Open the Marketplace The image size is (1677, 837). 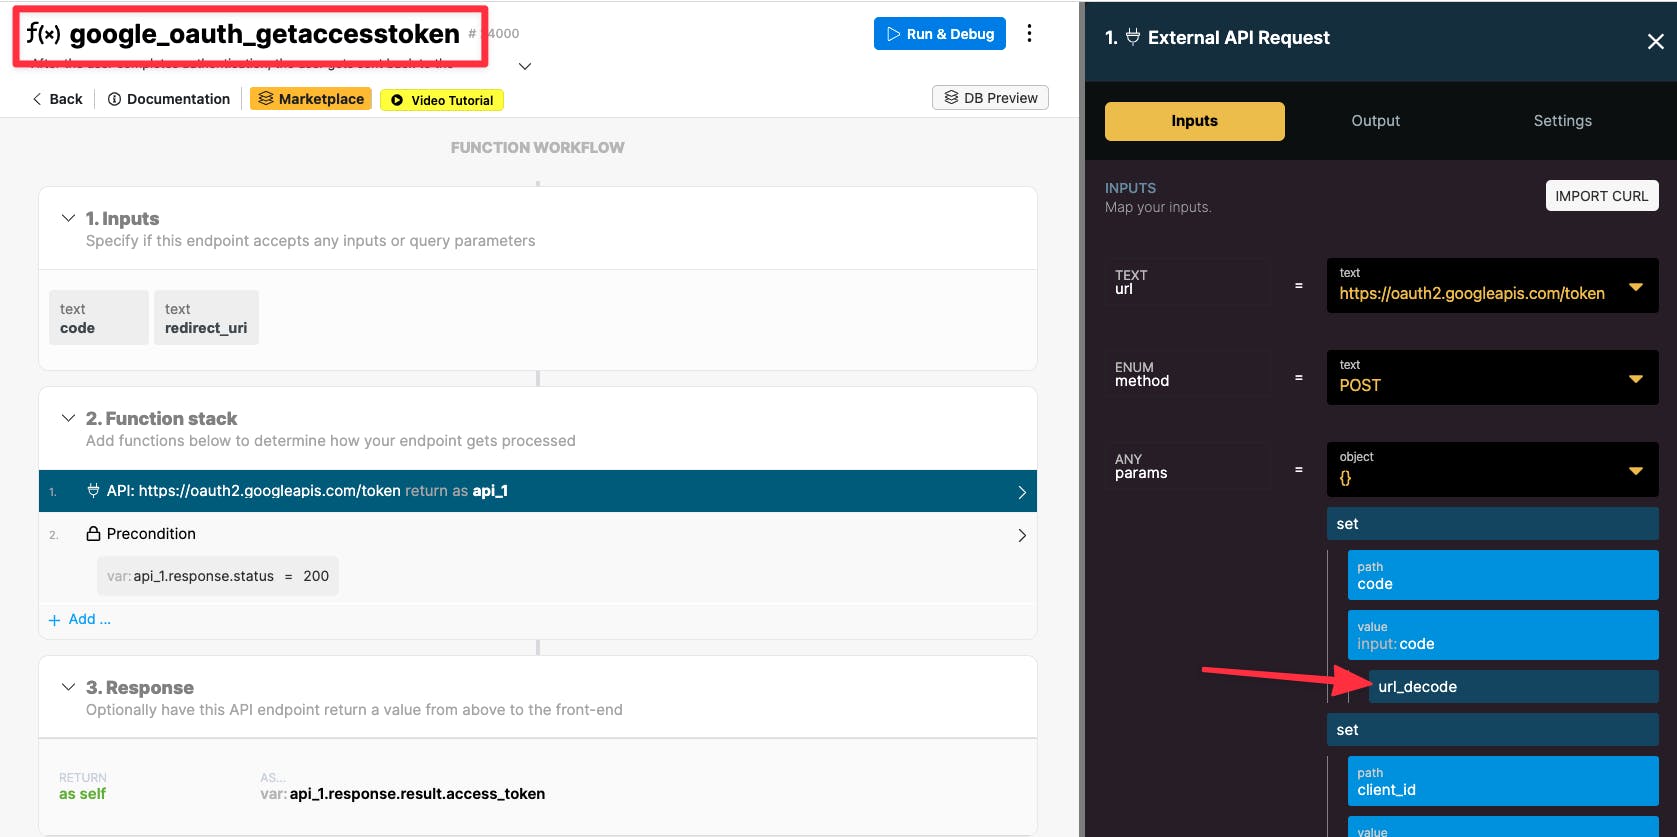coord(311,99)
